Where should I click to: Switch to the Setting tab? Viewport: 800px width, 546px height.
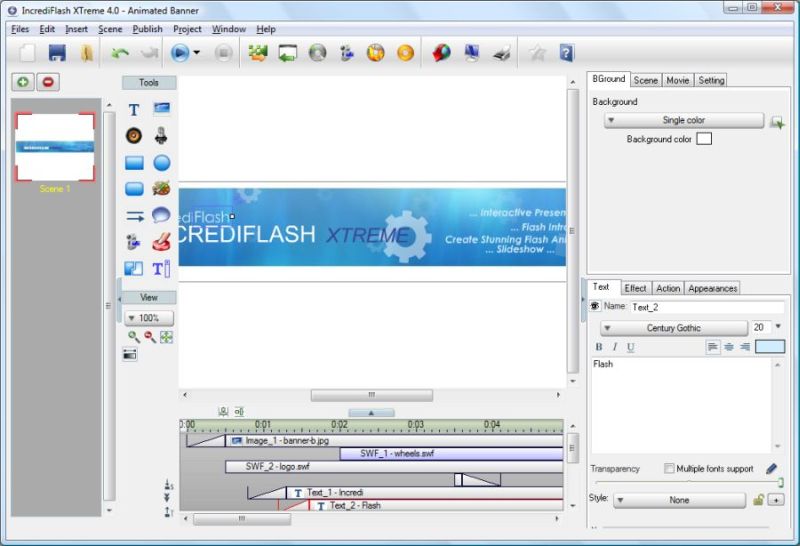click(x=711, y=80)
